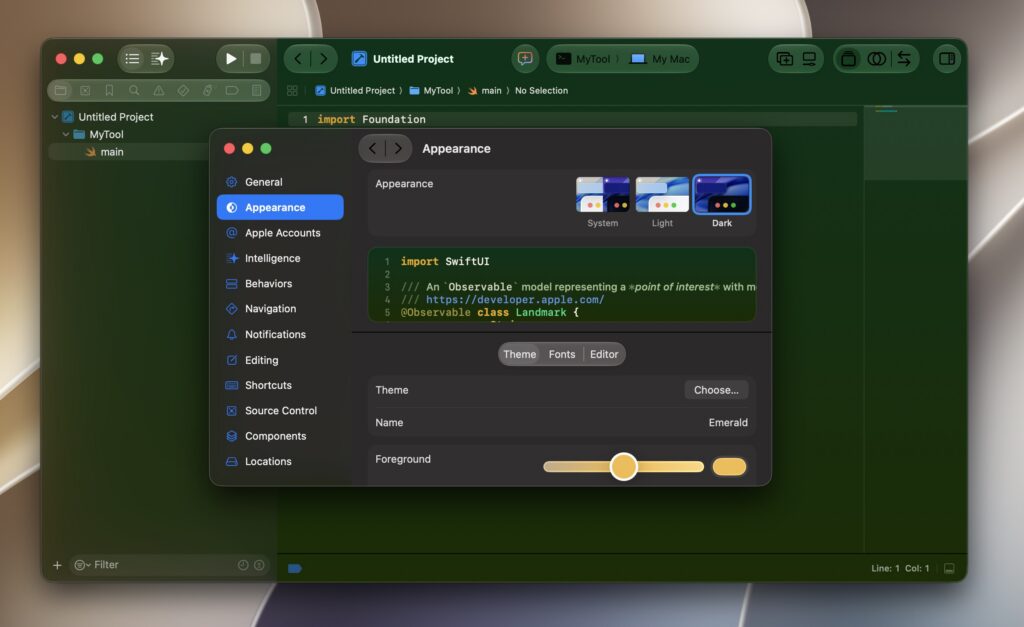
Task: Open the Find navigator magnifier icon
Action: click(x=134, y=90)
